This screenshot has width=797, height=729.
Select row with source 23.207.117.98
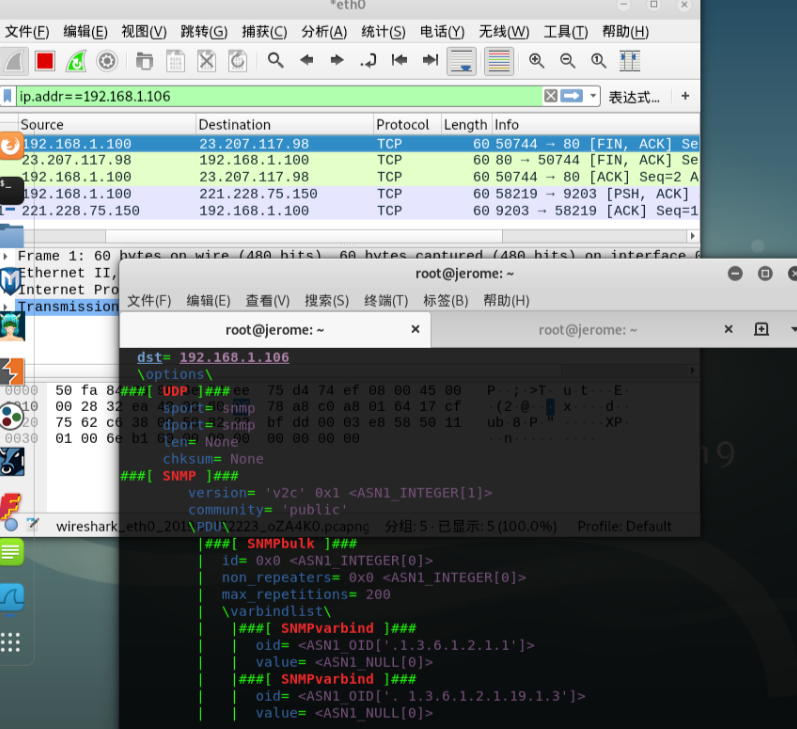click(350, 160)
